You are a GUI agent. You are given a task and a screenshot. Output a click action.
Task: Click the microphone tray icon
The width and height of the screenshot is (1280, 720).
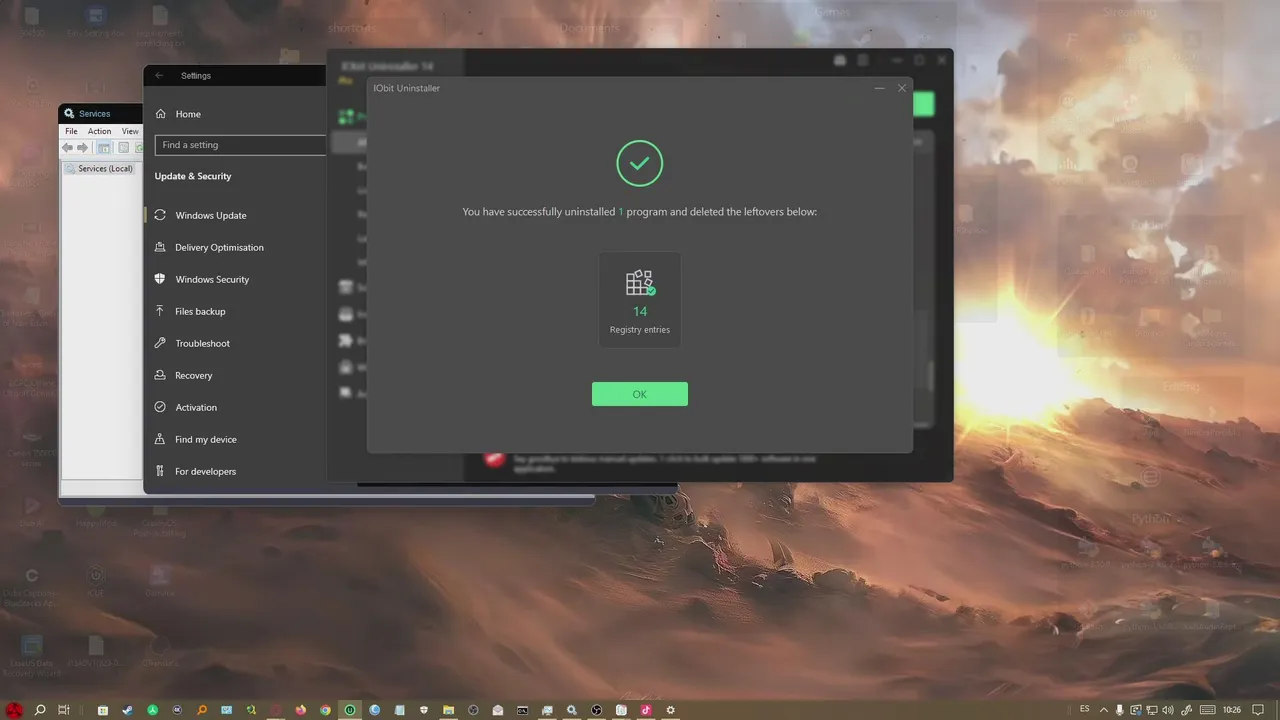pos(1120,710)
